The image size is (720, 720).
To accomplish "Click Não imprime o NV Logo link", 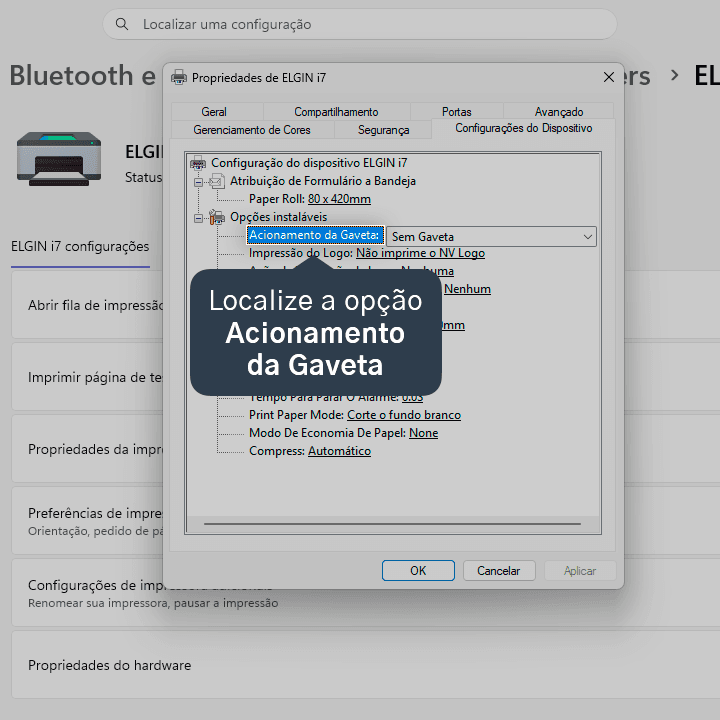I will click(x=421, y=253).
